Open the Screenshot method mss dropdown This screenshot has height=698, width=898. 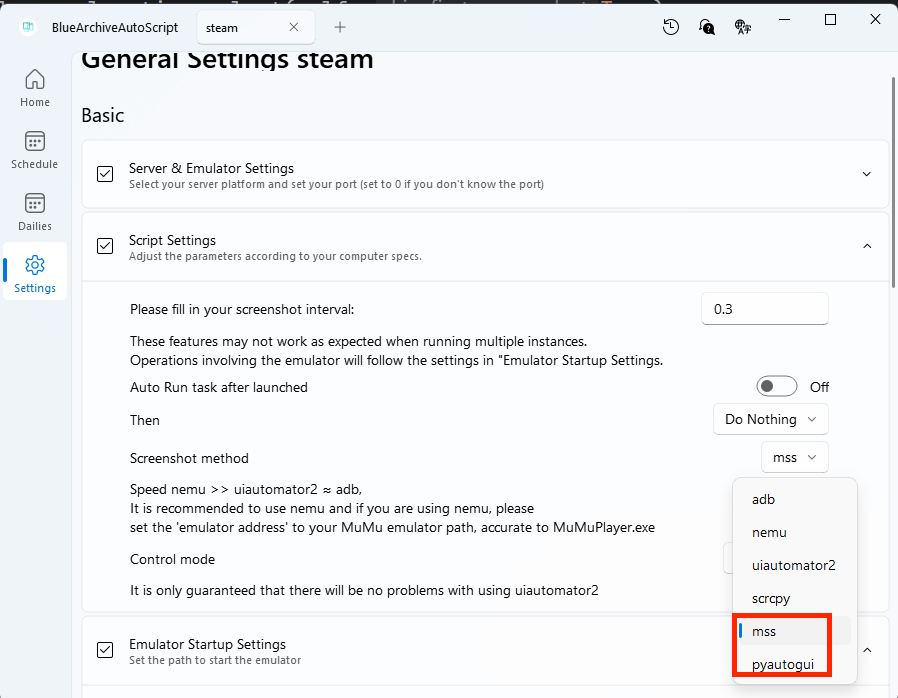point(795,458)
